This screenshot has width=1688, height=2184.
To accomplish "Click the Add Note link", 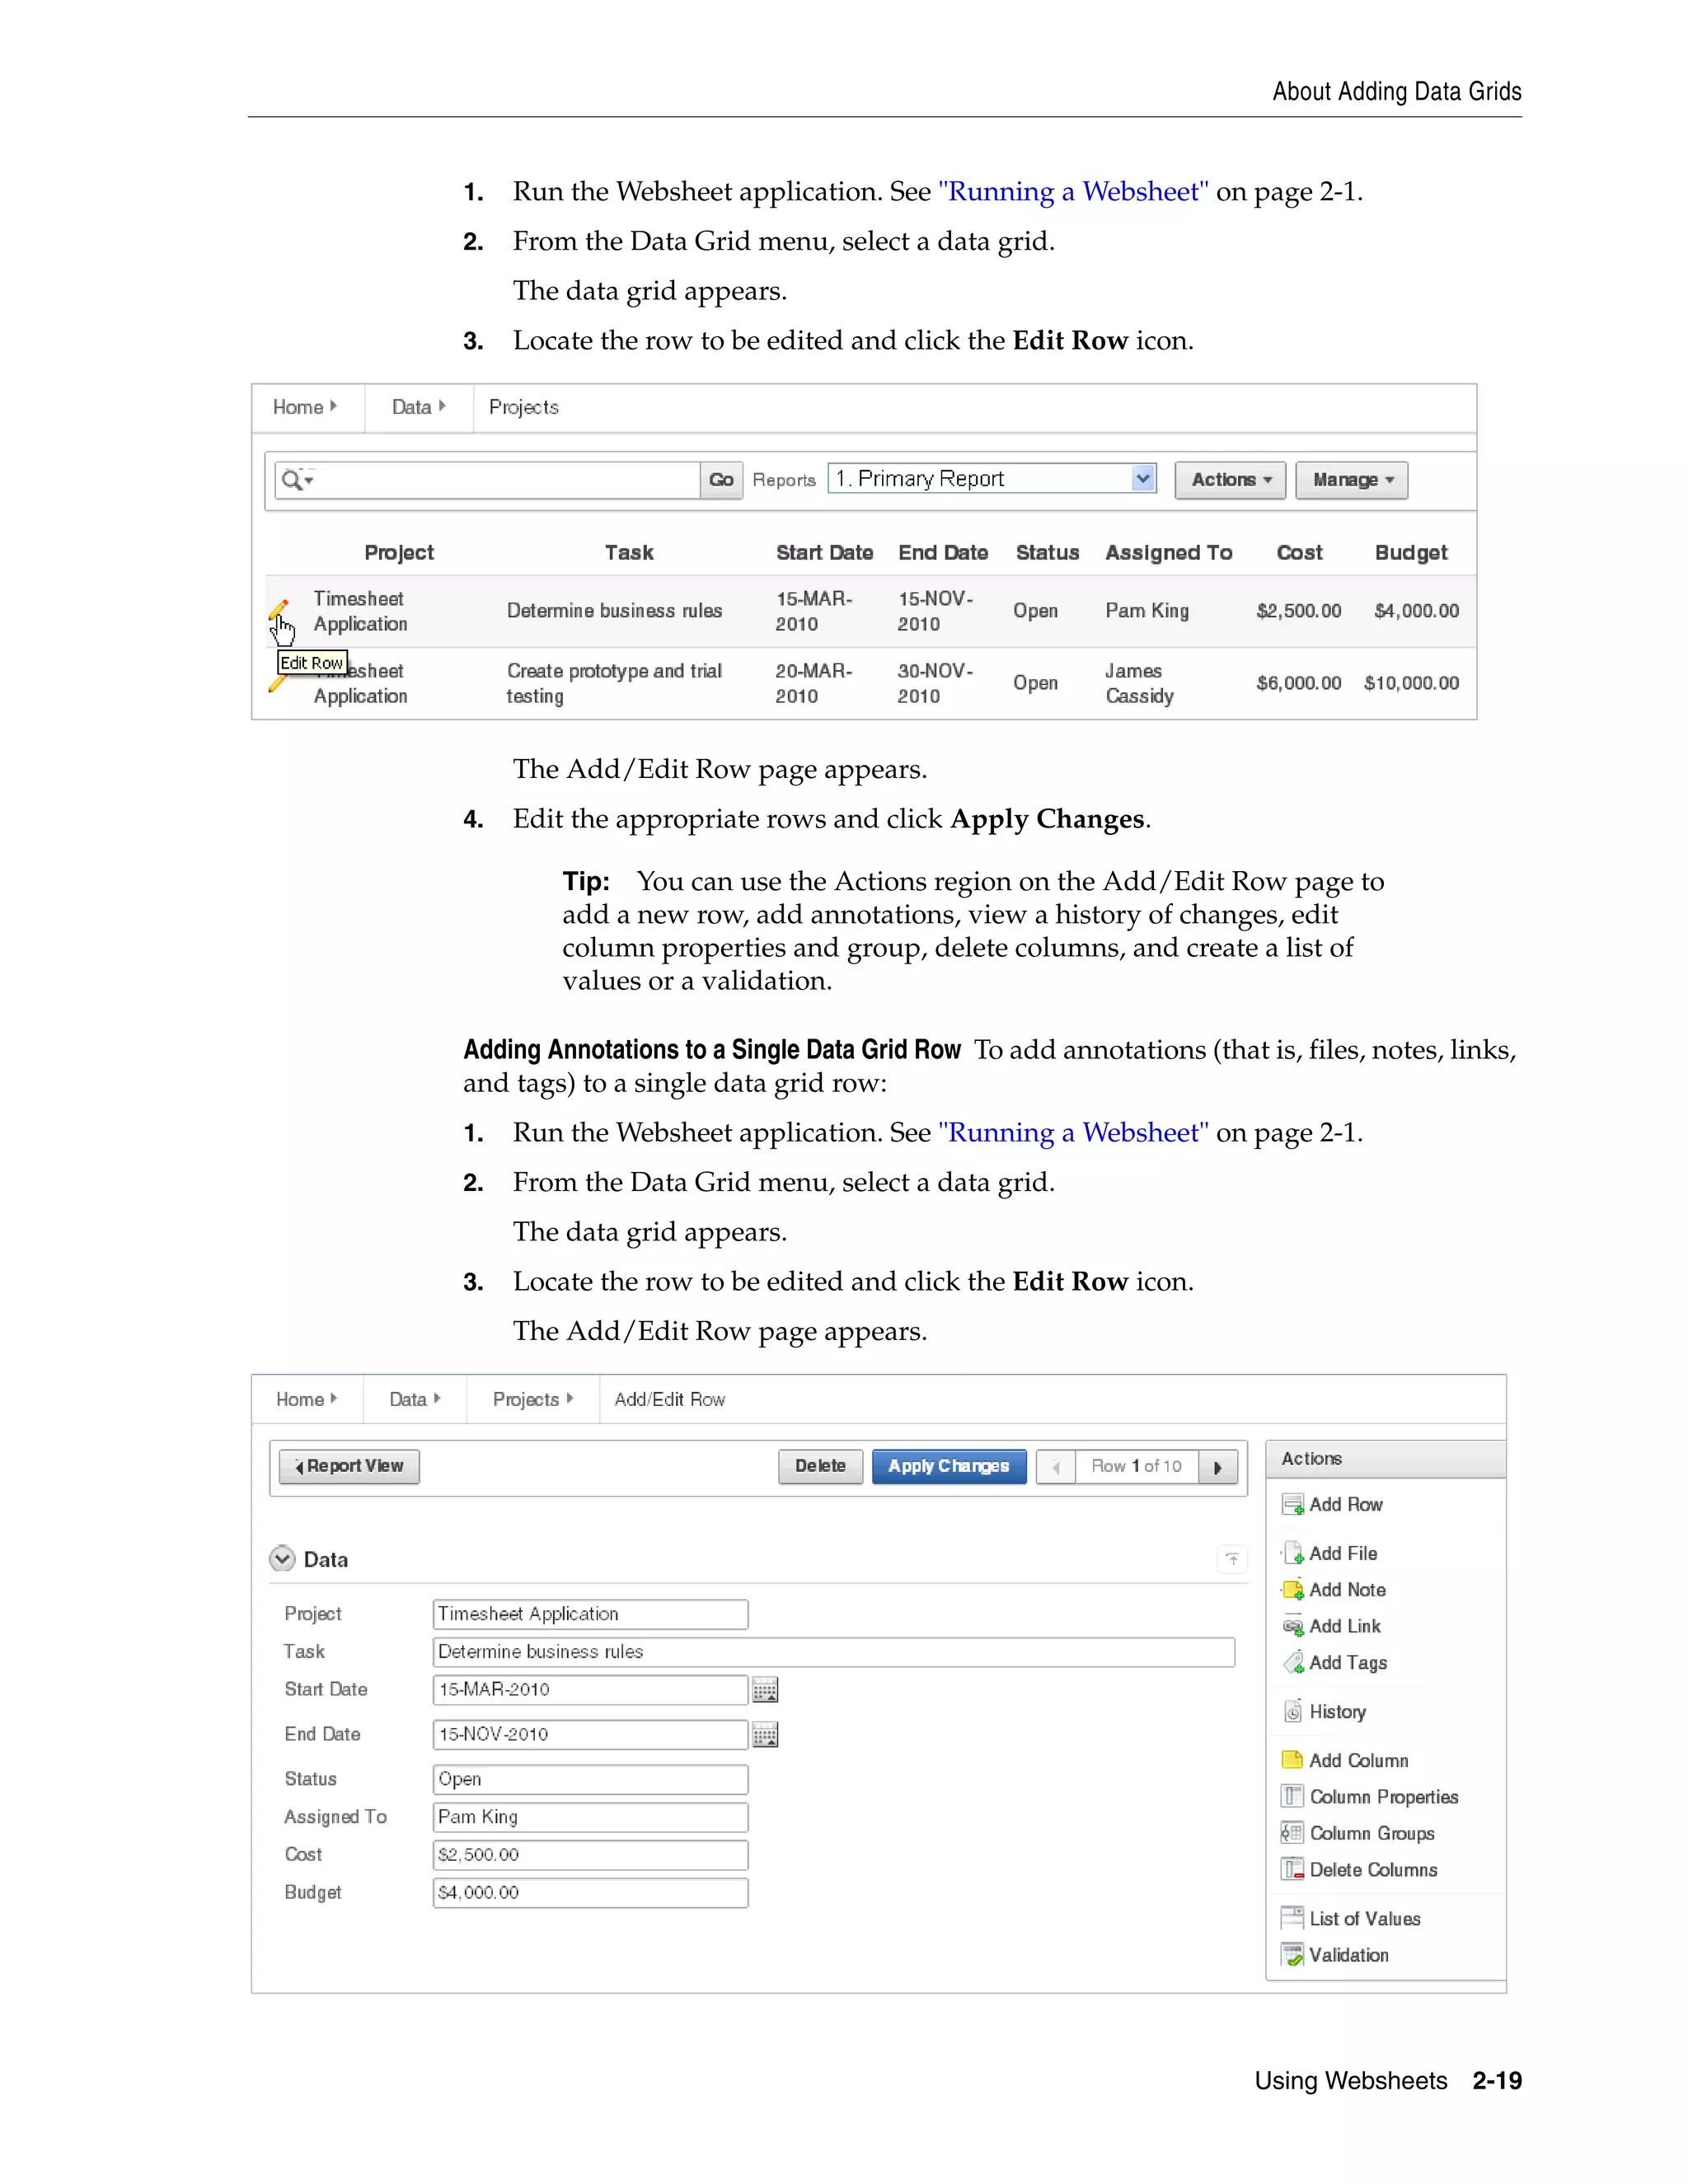I will (1348, 1590).
